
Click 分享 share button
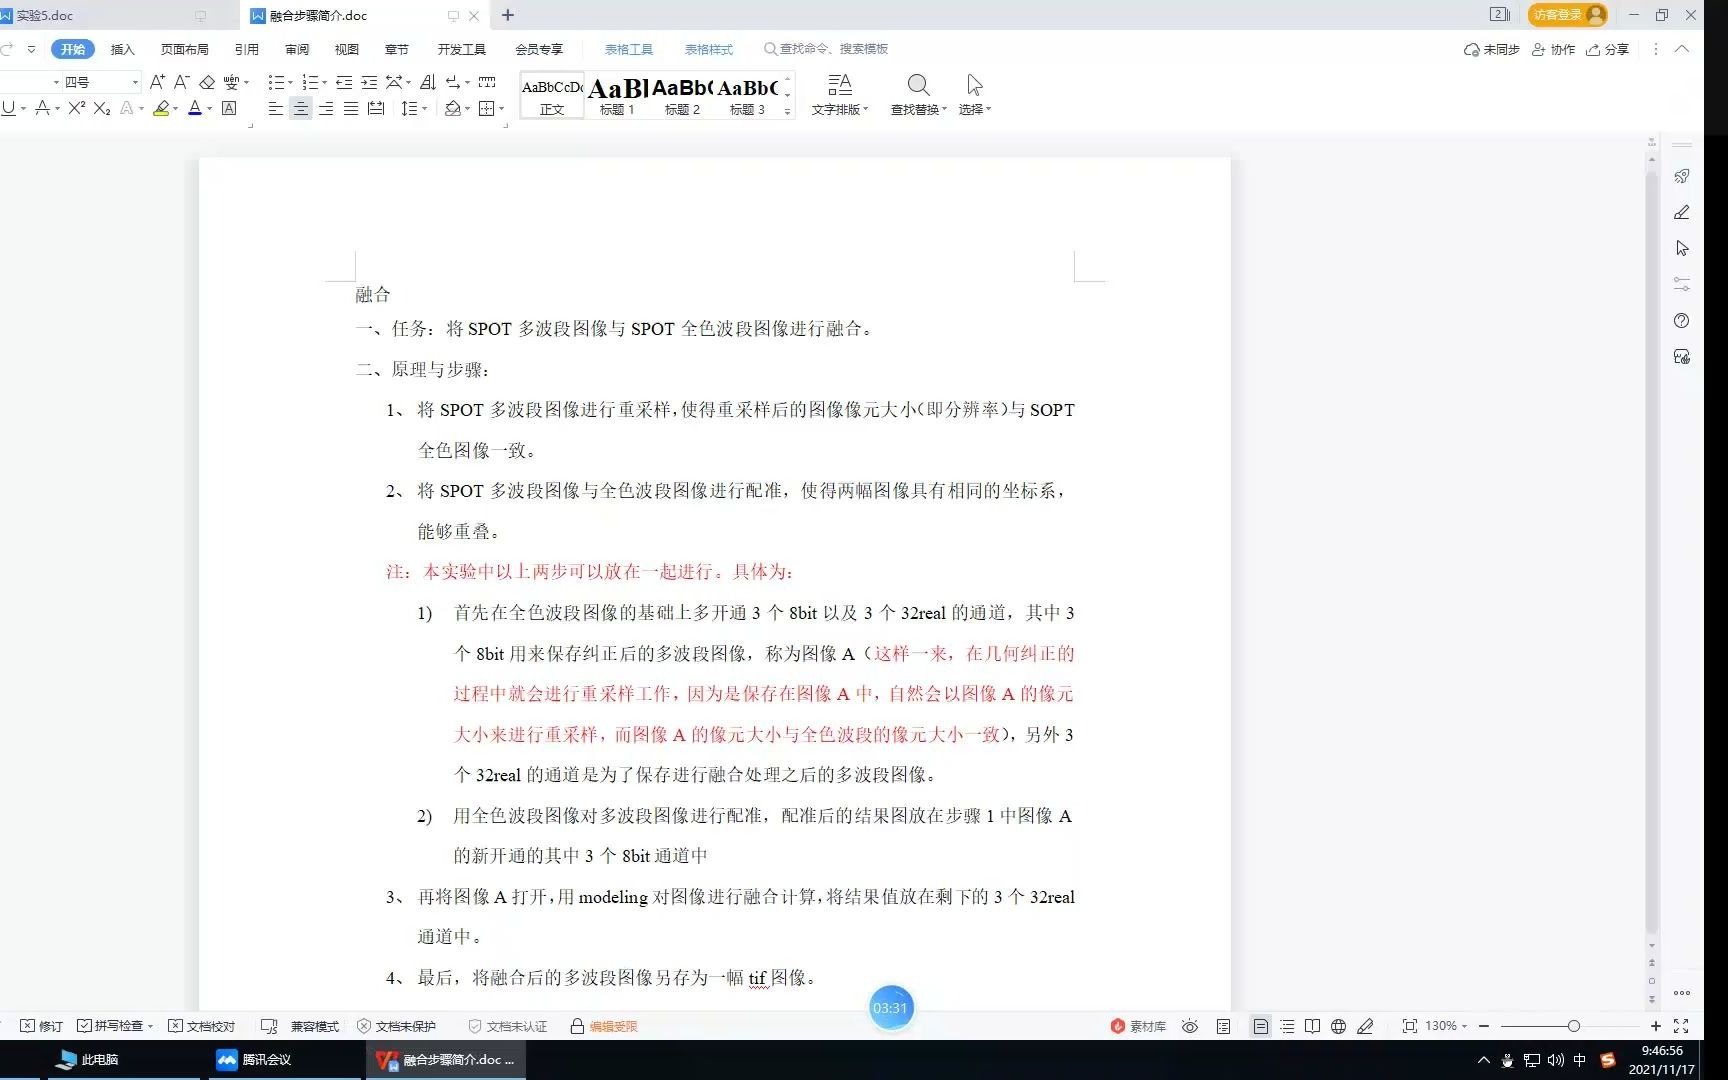1608,49
